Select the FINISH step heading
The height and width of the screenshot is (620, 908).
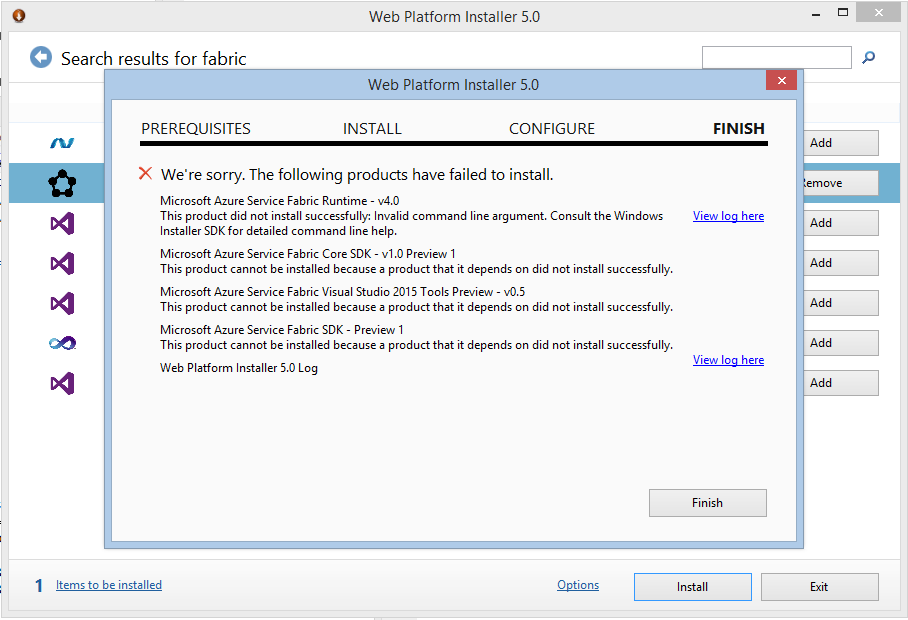pos(738,129)
